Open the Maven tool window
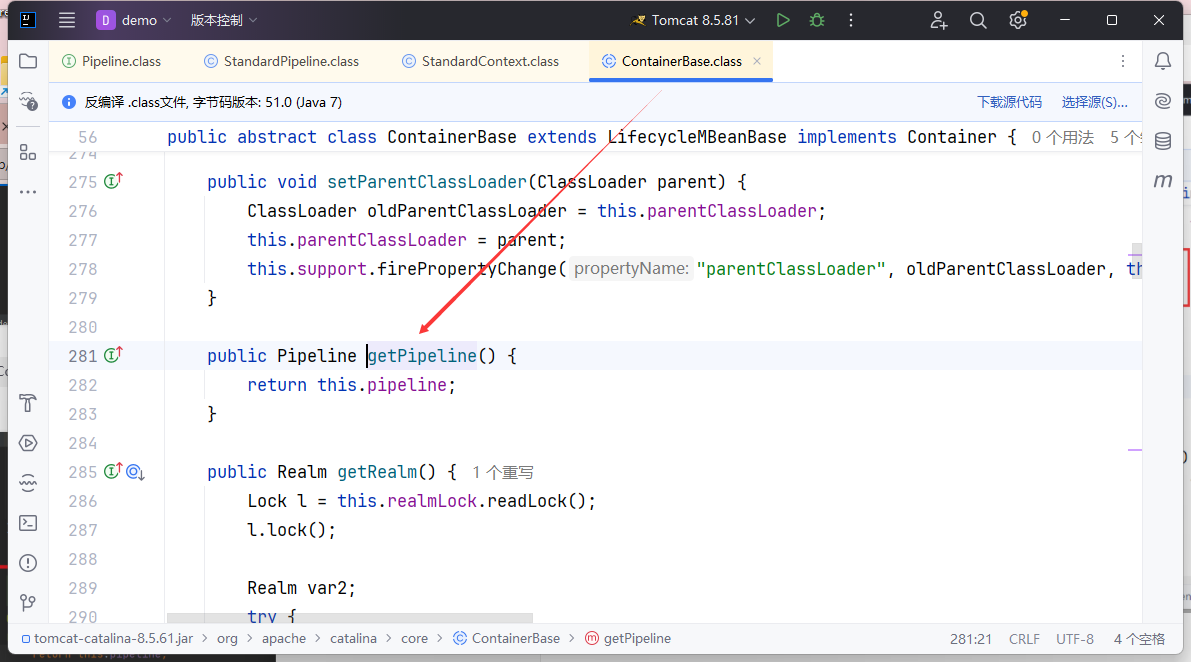 tap(1162, 181)
